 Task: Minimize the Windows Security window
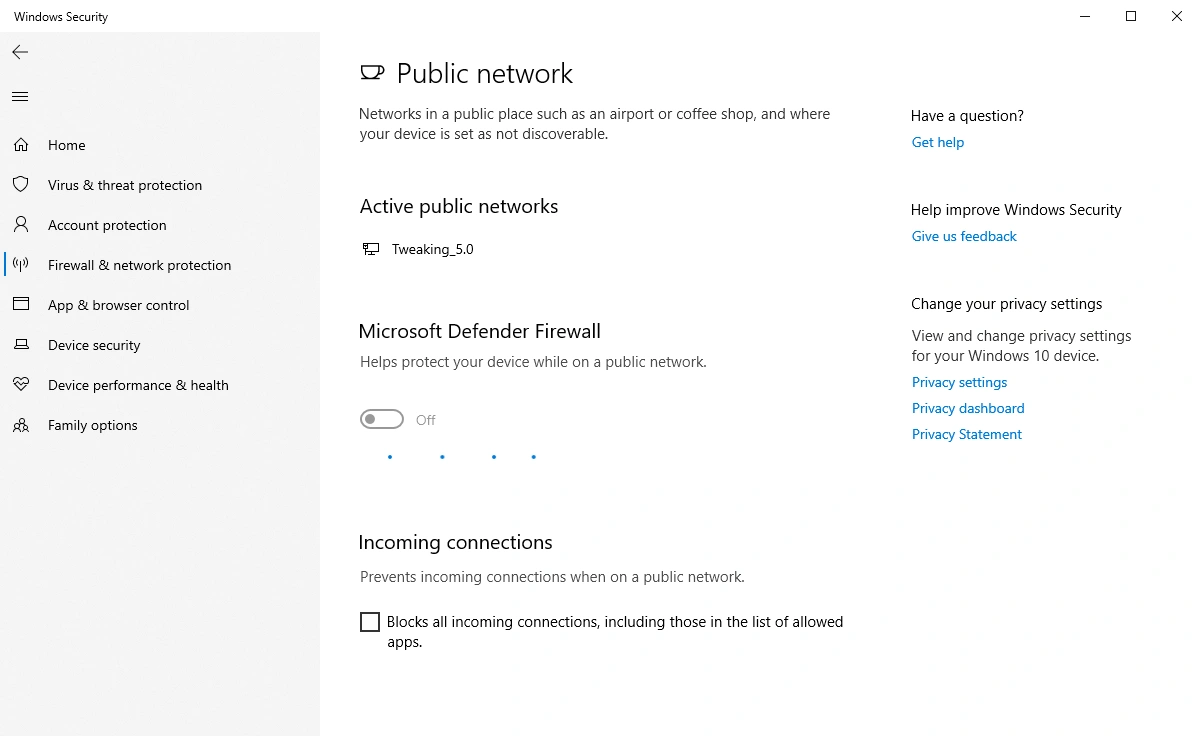1085,16
